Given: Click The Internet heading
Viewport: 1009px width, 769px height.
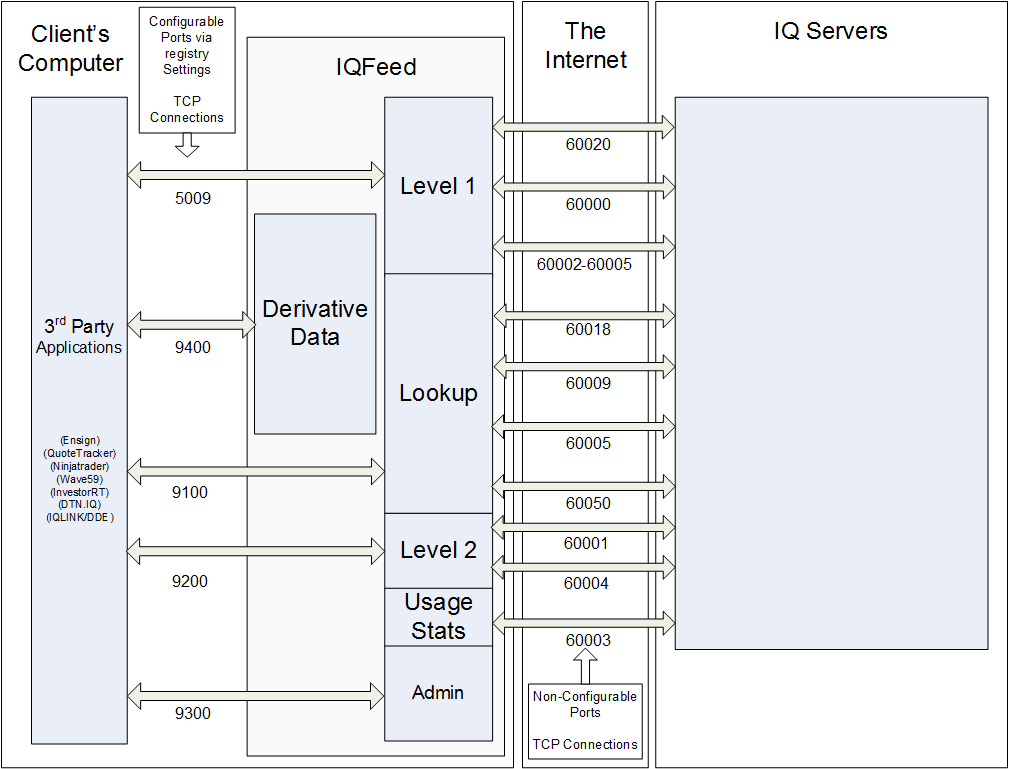Looking at the screenshot, I should pyautogui.click(x=586, y=45).
